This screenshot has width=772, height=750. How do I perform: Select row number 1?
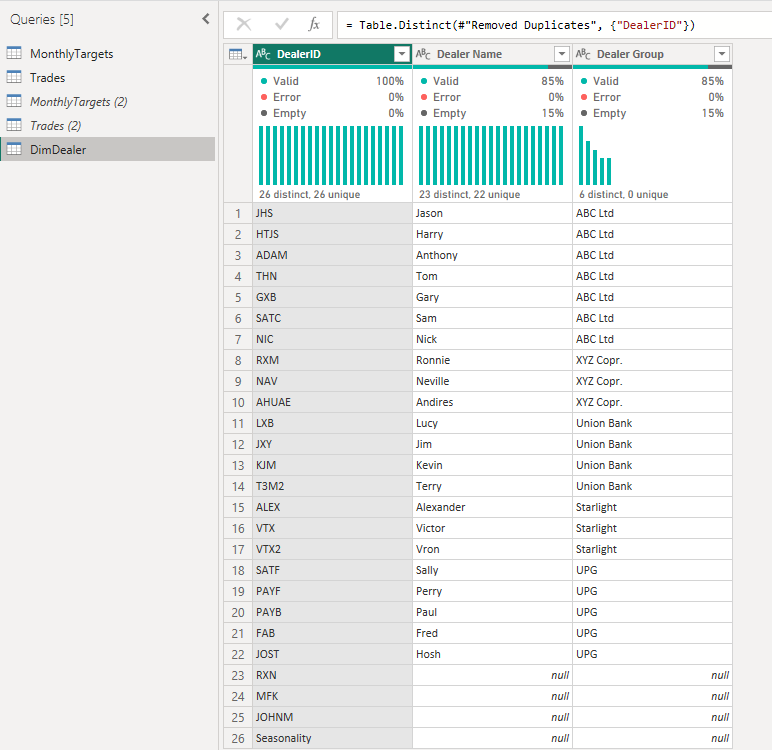tap(238, 214)
